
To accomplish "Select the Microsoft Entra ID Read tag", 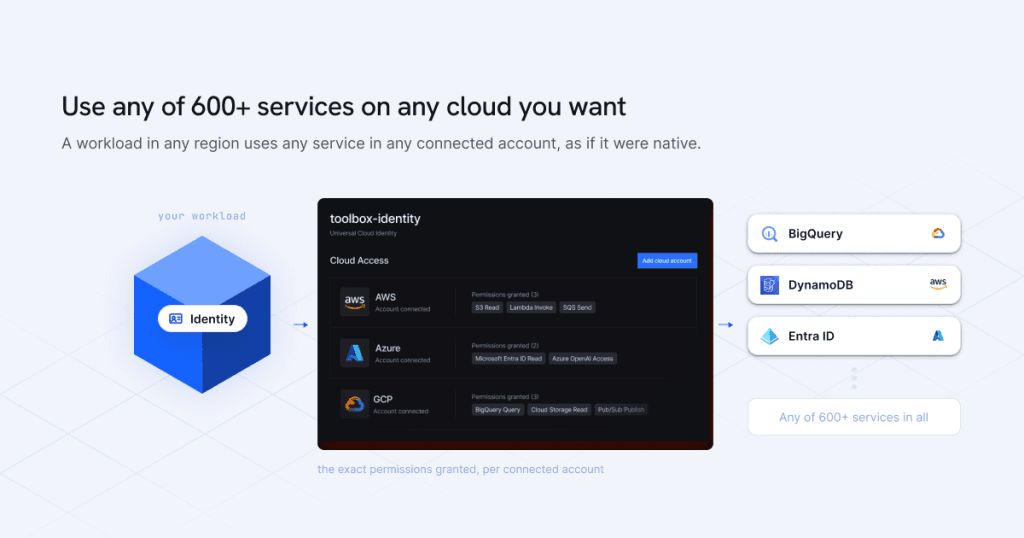I will 509,358.
